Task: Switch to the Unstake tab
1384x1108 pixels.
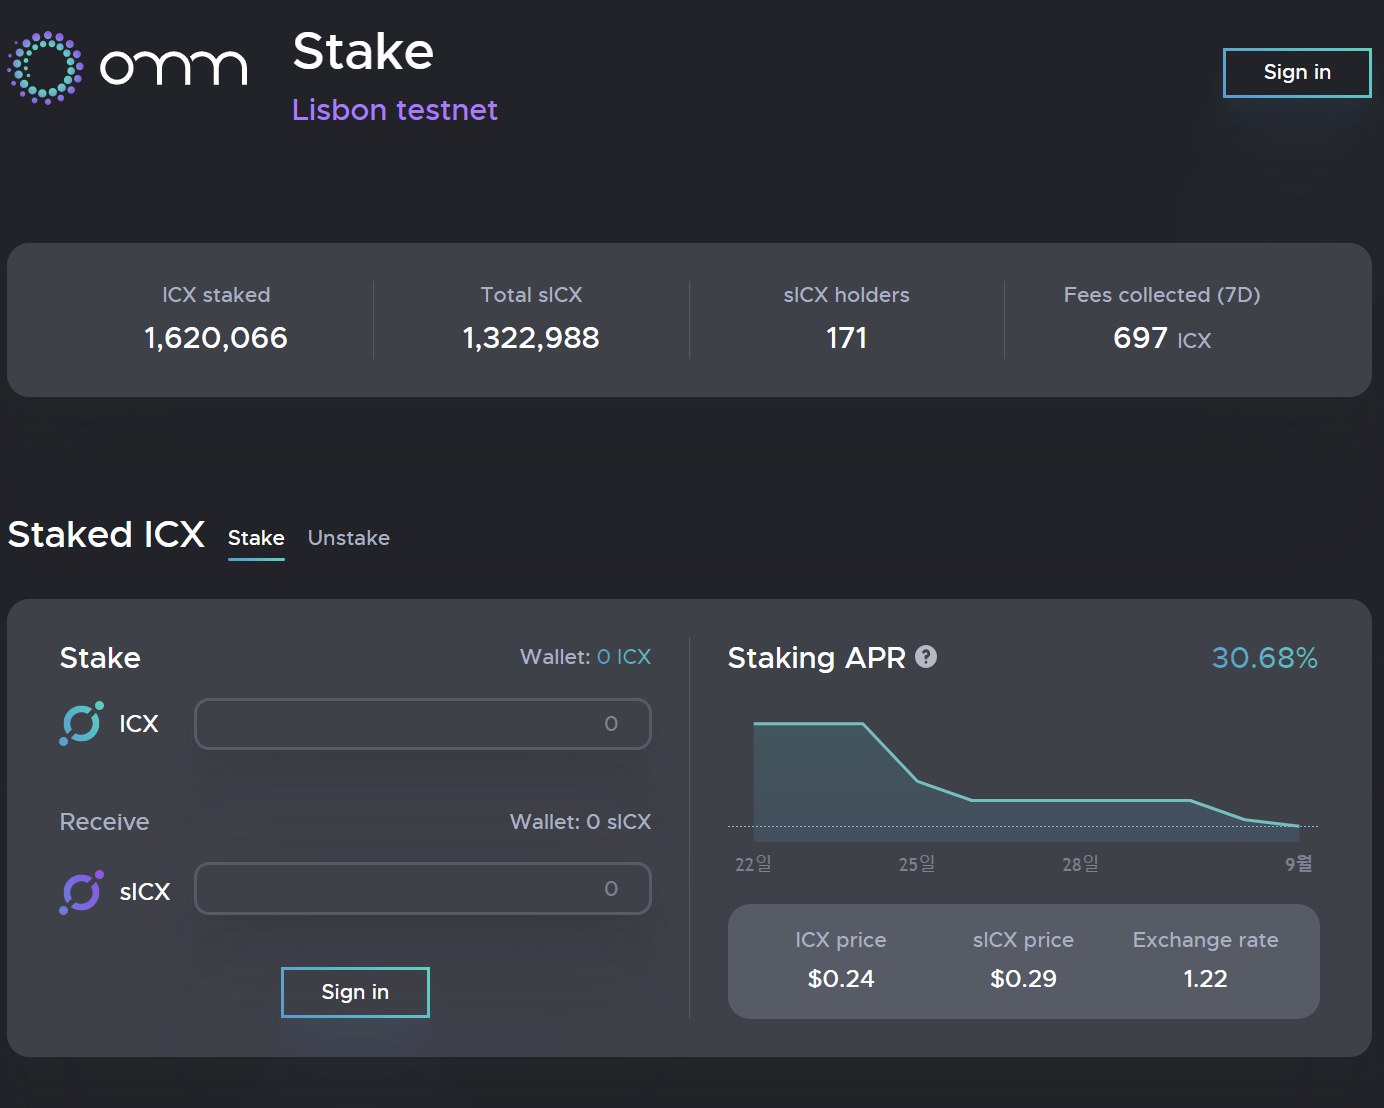Action: pos(349,538)
